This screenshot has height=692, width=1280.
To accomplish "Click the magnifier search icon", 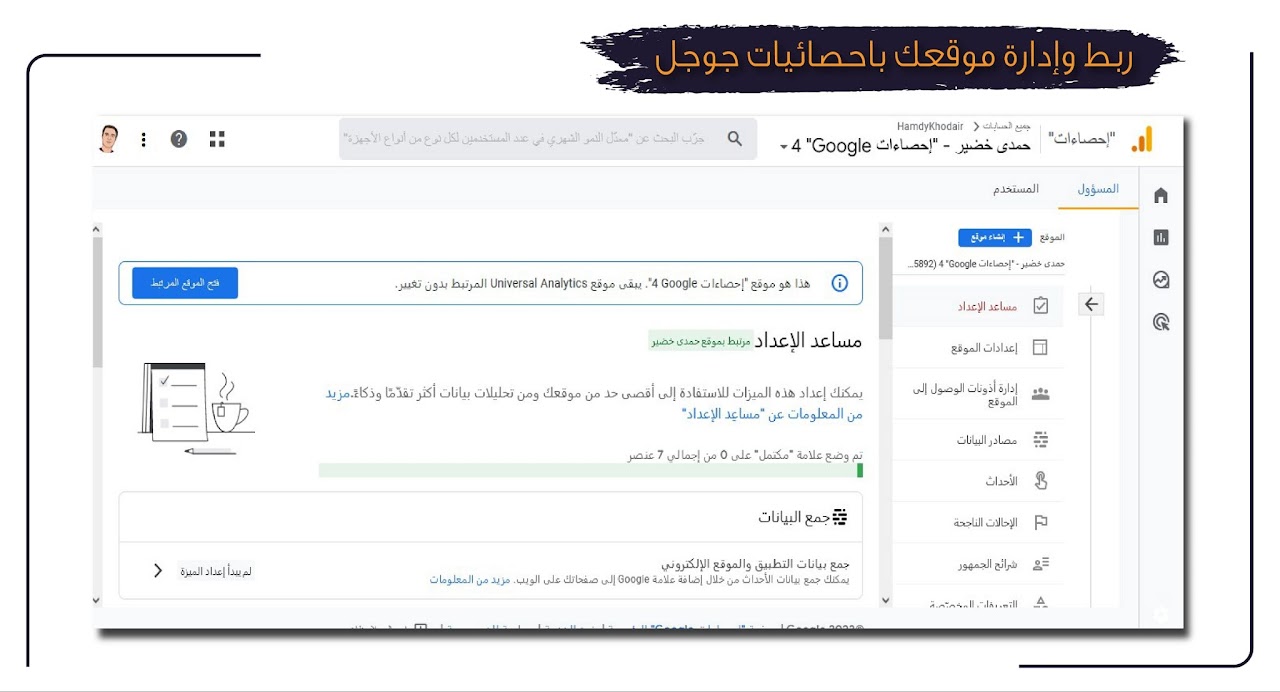I will 735,139.
